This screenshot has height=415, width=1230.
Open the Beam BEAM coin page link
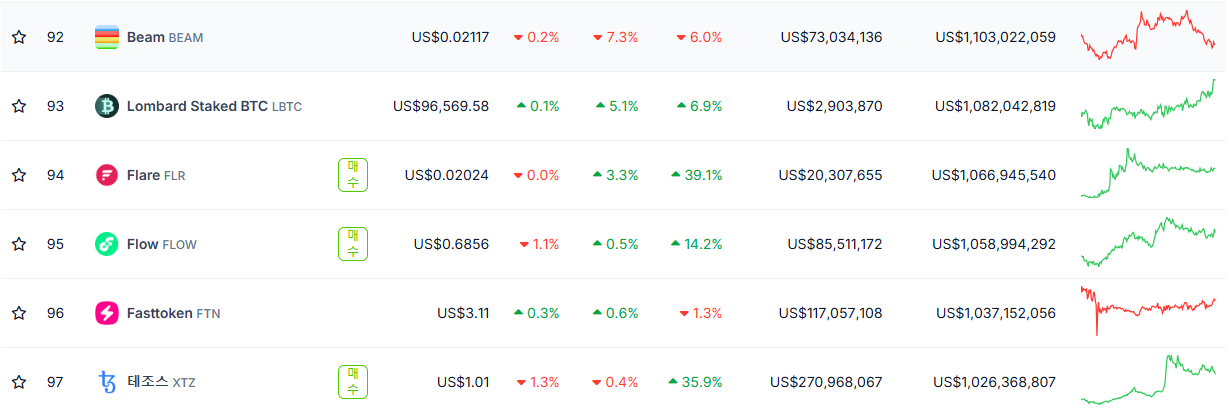165,37
